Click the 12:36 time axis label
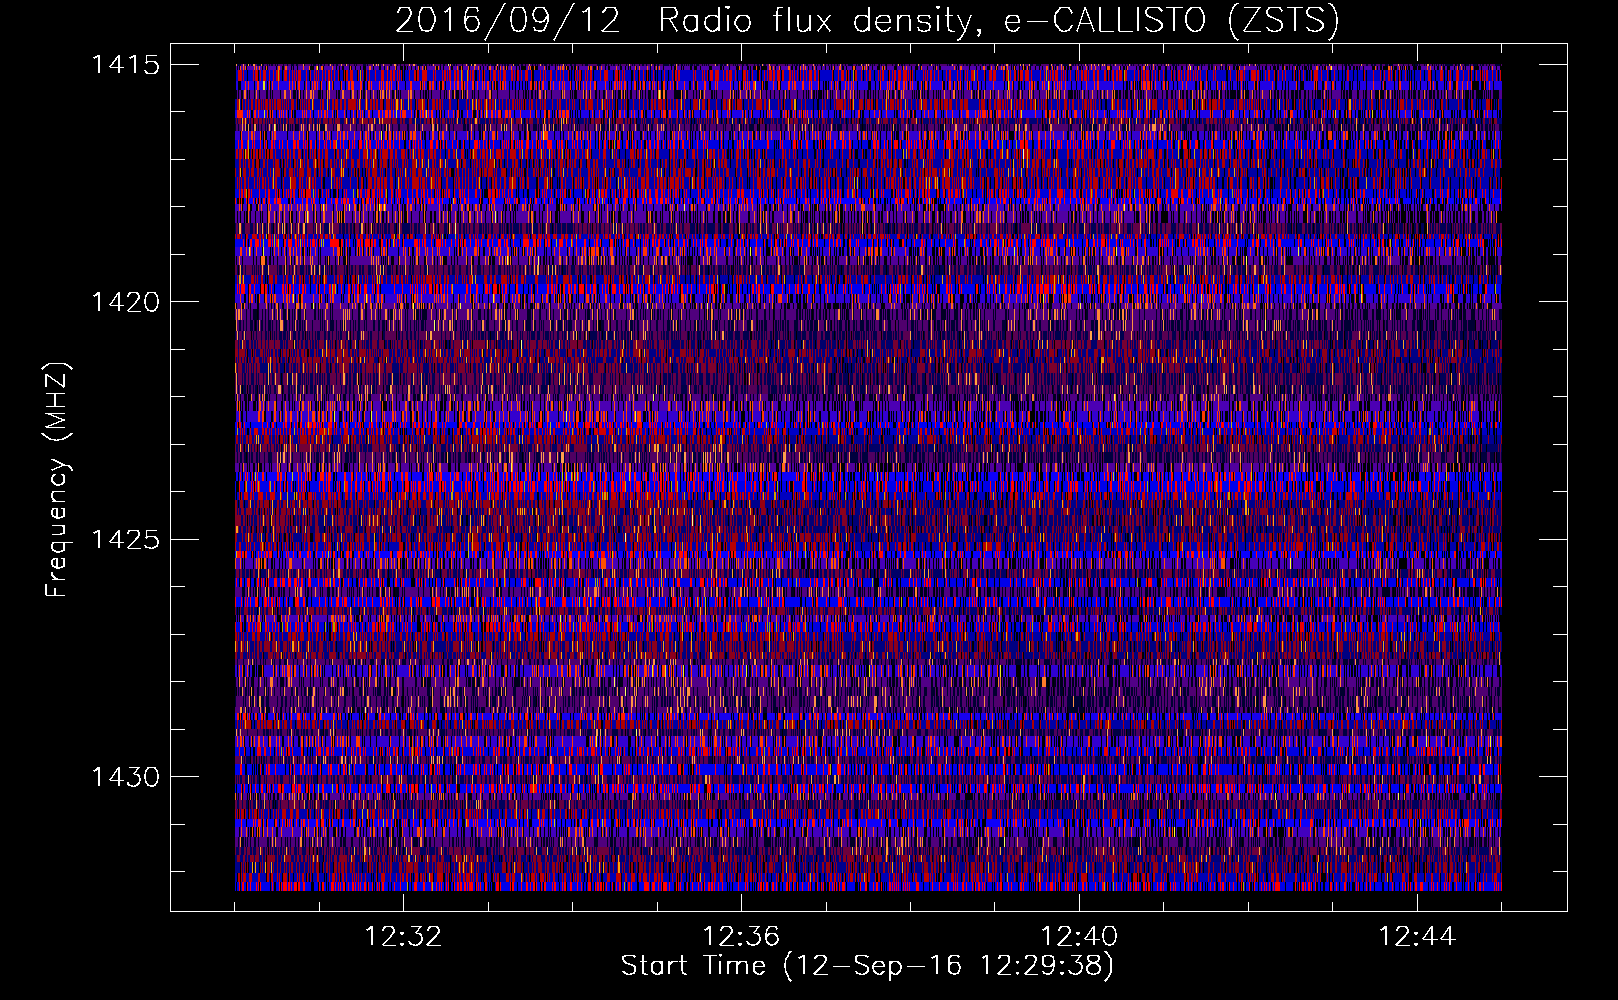This screenshot has height=1000, width=1618. tap(741, 937)
